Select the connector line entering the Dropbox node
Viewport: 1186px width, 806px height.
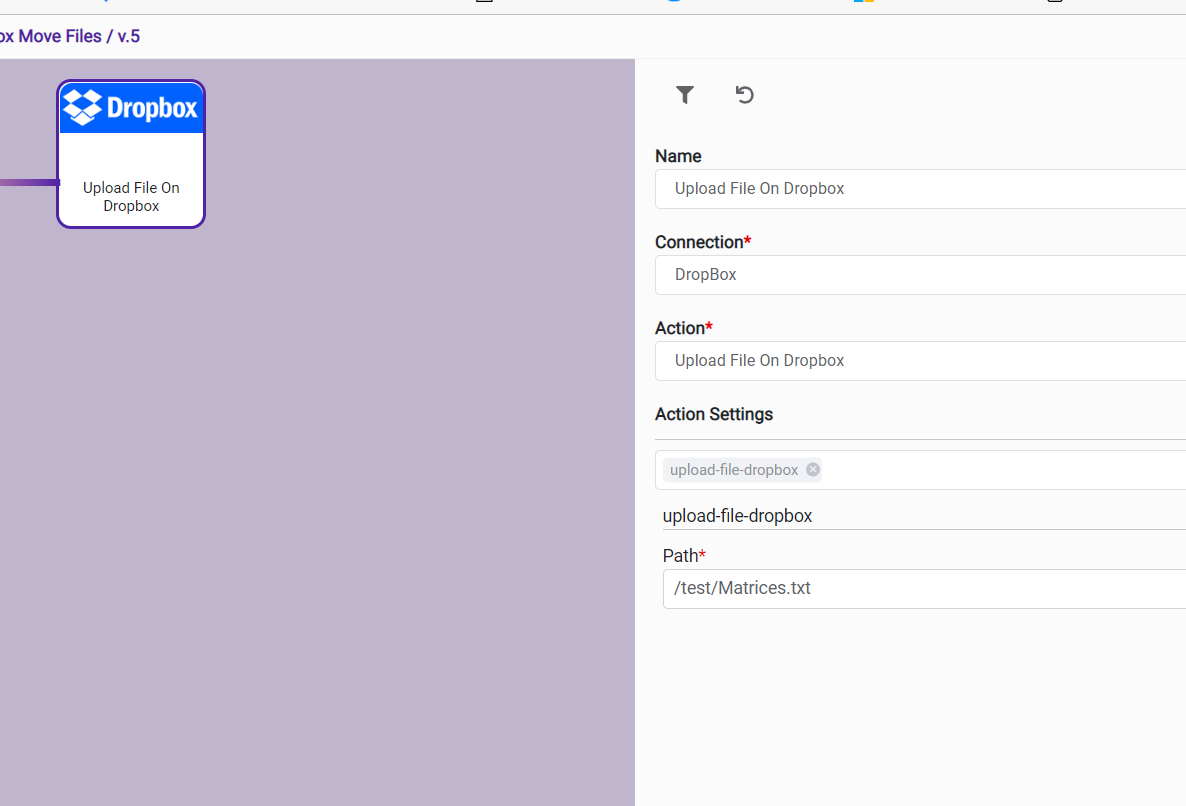tap(28, 182)
